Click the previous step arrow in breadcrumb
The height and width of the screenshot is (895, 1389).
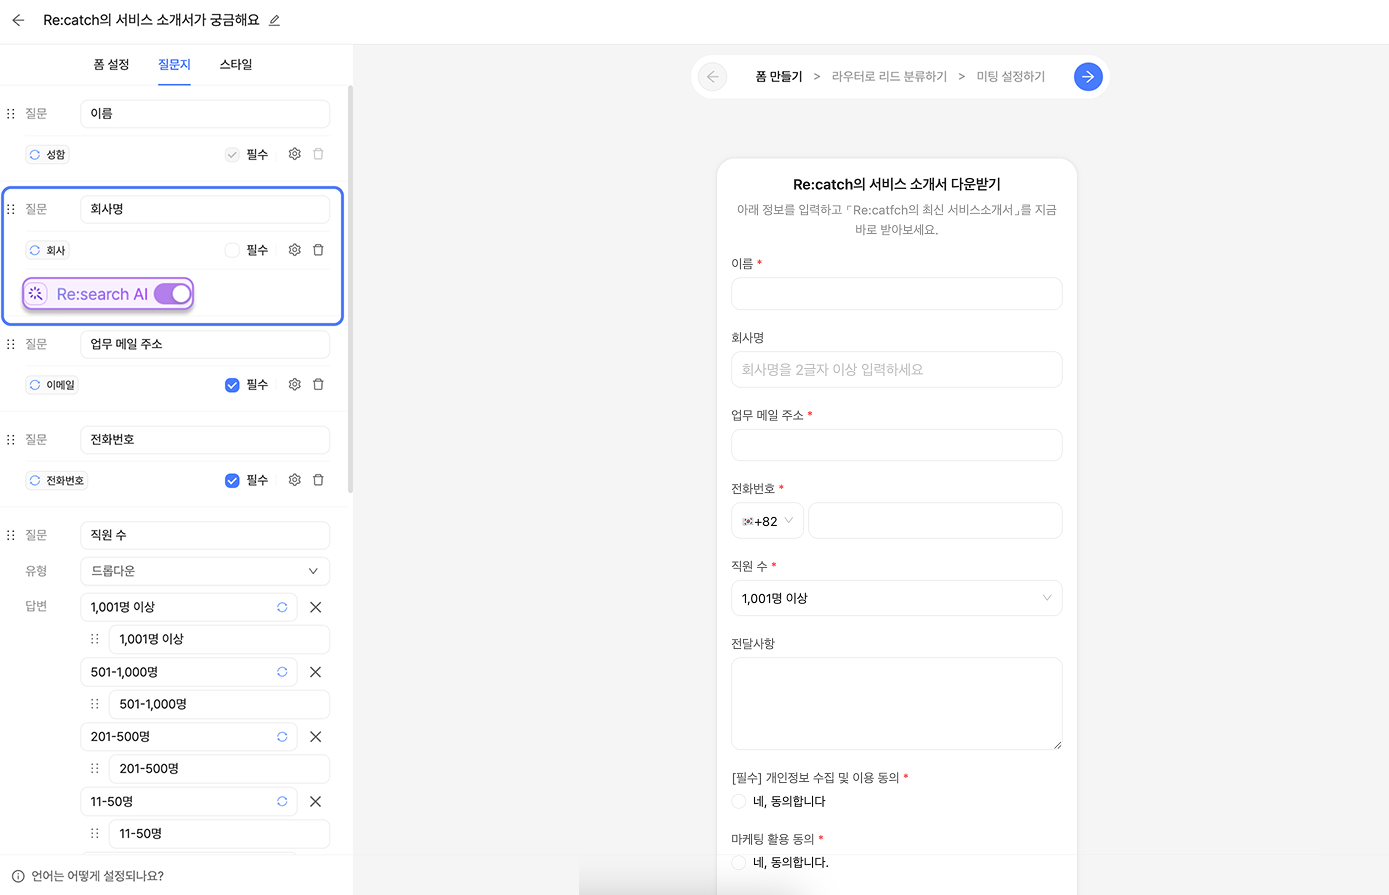pos(712,76)
